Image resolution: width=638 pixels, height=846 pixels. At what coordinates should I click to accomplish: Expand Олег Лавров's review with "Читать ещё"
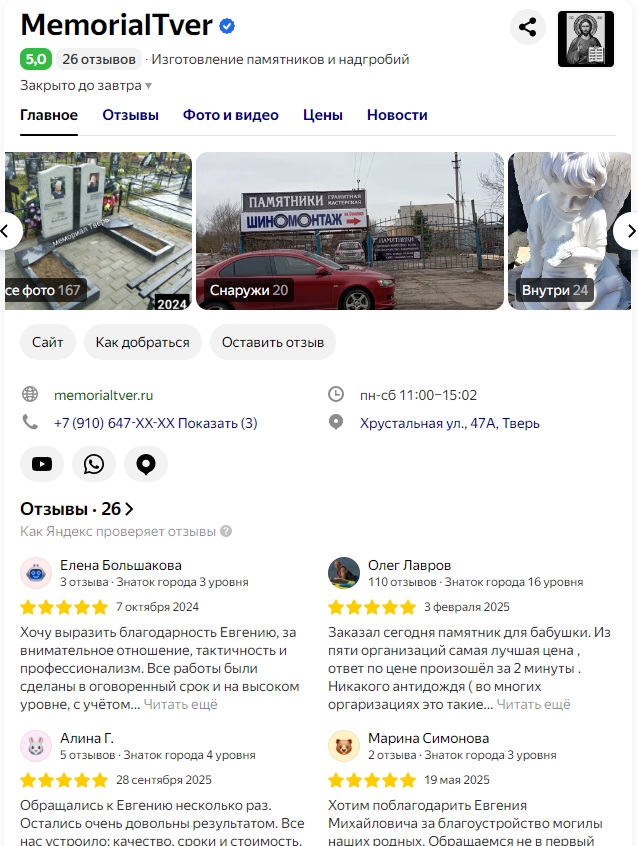click(x=533, y=705)
